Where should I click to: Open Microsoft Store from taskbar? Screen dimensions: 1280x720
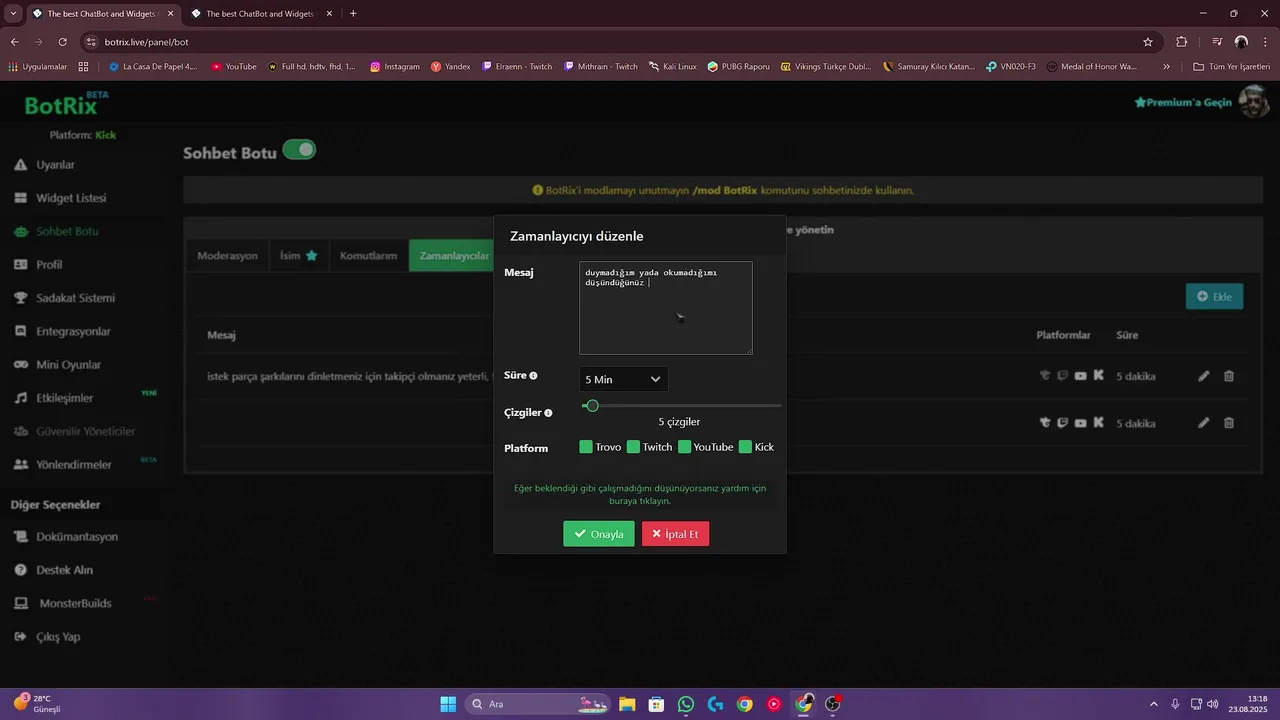(x=656, y=704)
